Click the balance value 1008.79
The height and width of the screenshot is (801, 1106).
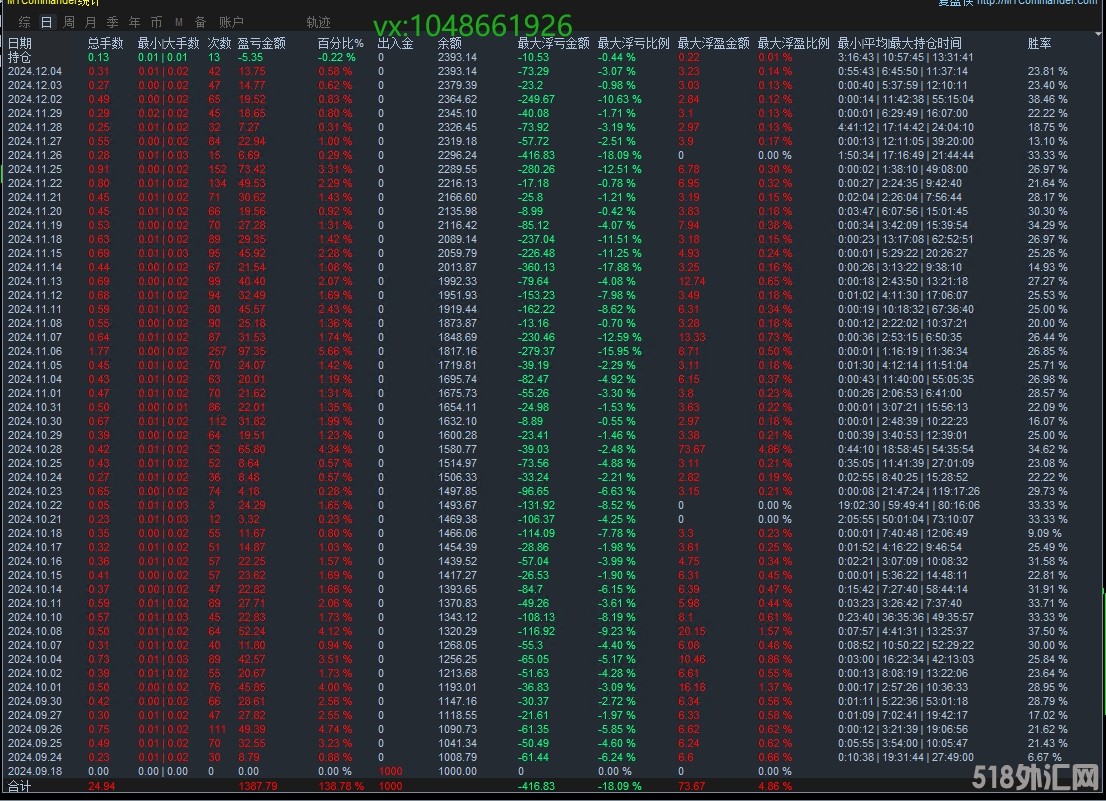457,757
